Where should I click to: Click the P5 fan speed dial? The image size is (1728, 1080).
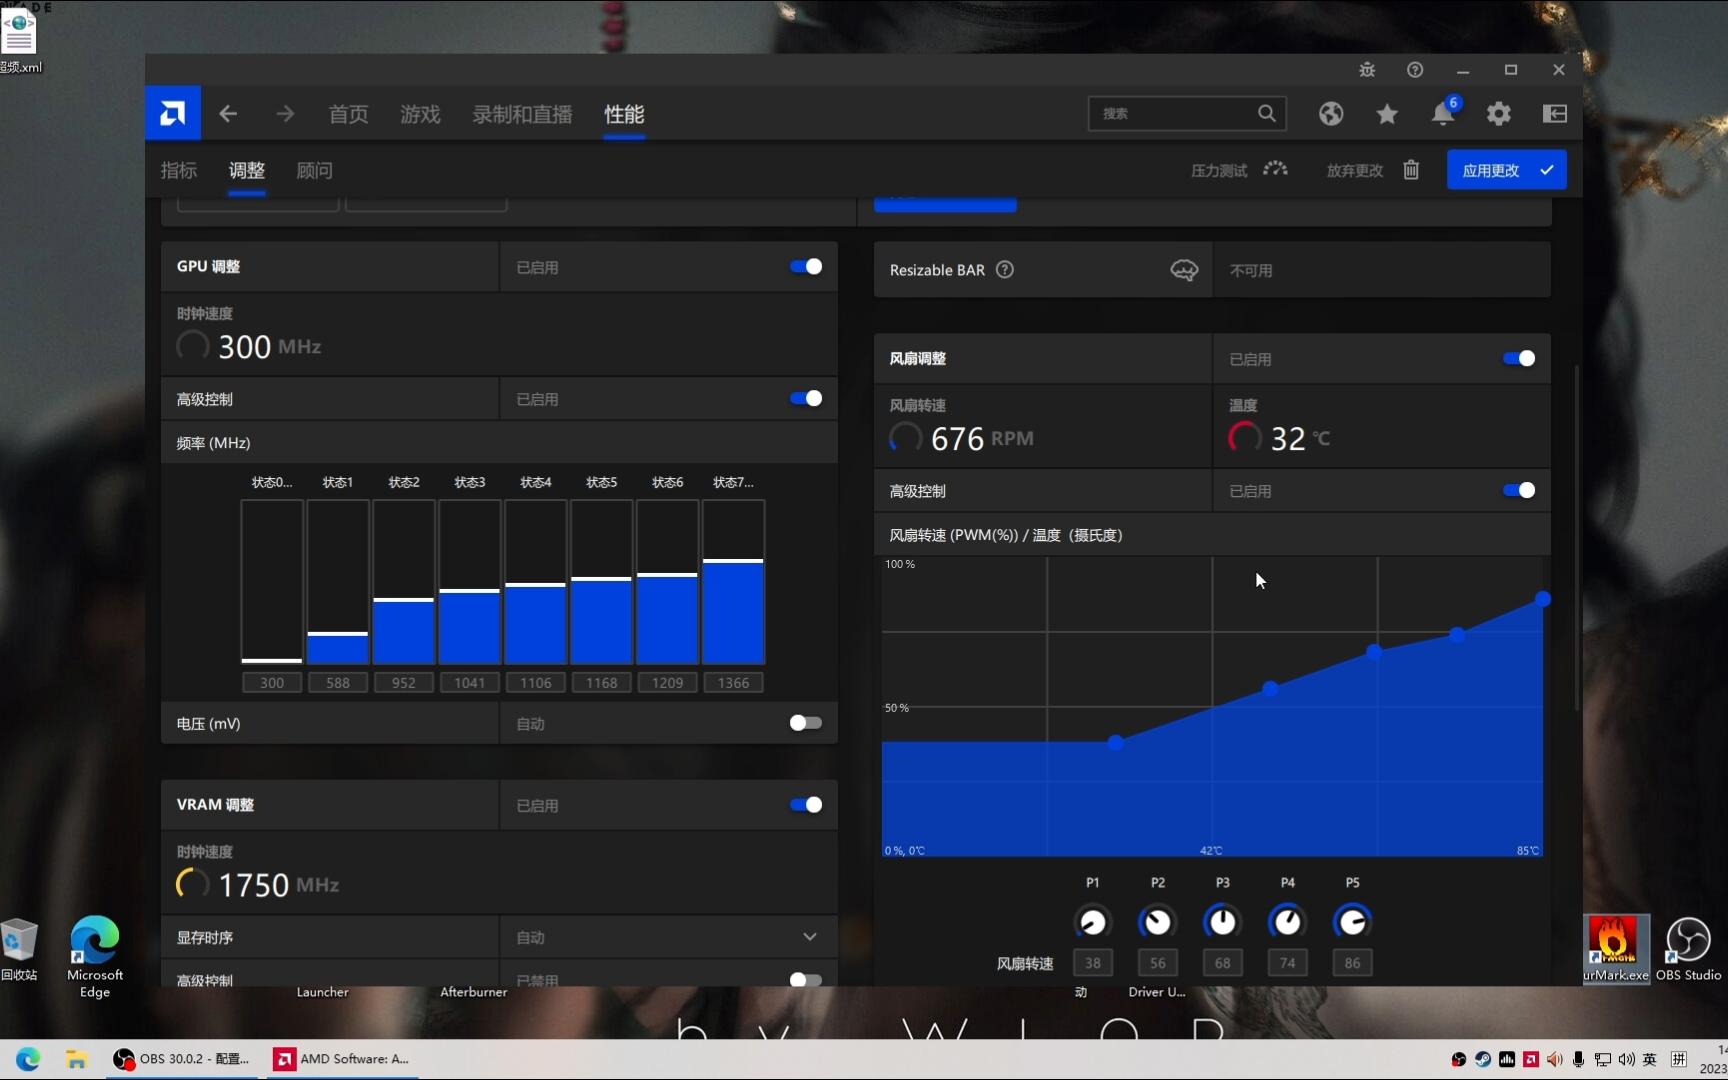(x=1352, y=921)
